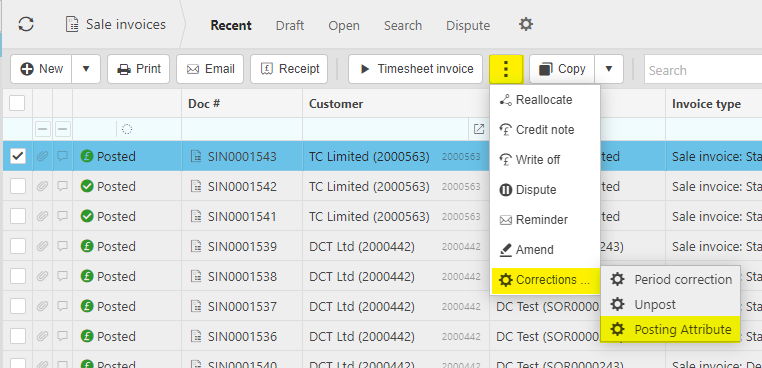Screen dimensions: 762x368
Task: Click into the Search input field
Action: point(703,70)
